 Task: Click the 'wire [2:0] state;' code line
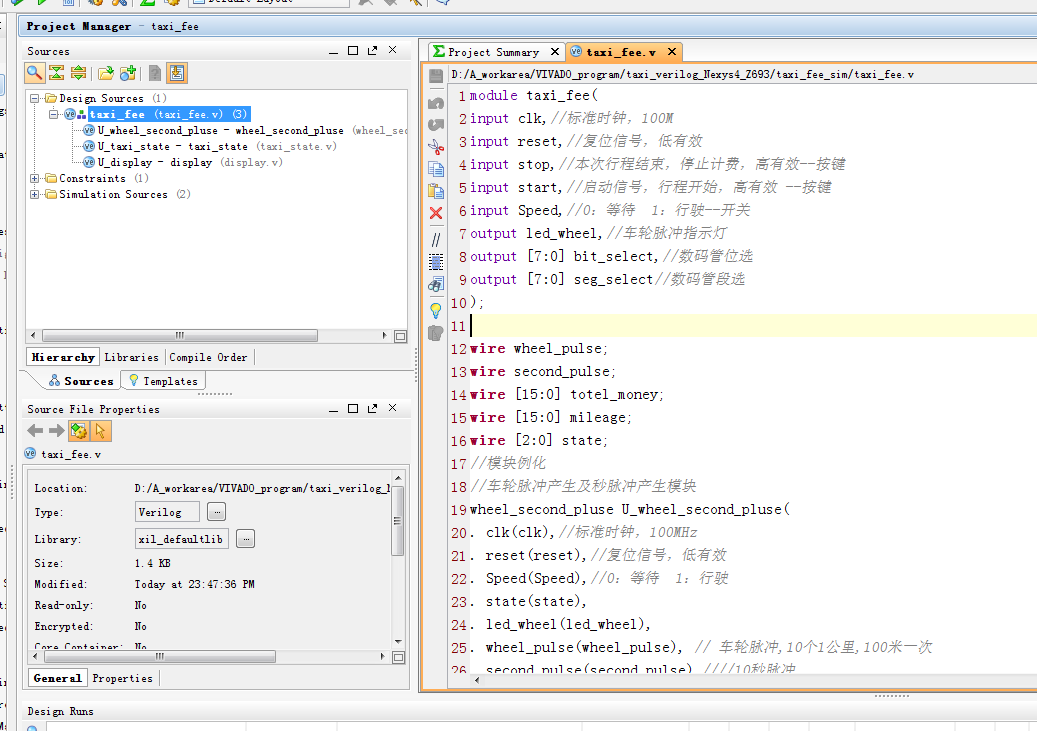538,441
